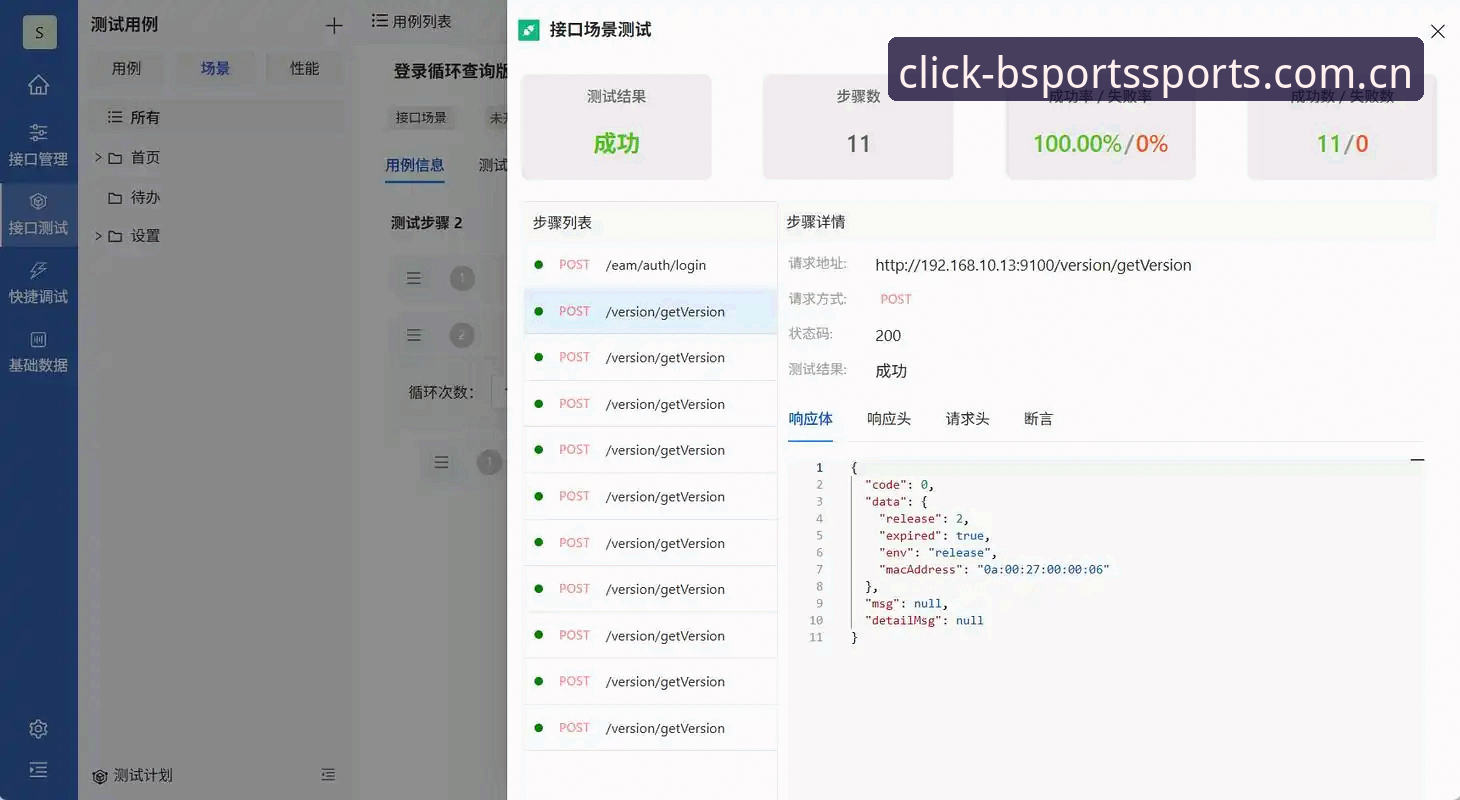The width and height of the screenshot is (1460, 800).
Task: Select the highlighted /version/getVersion step
Action: 650,311
